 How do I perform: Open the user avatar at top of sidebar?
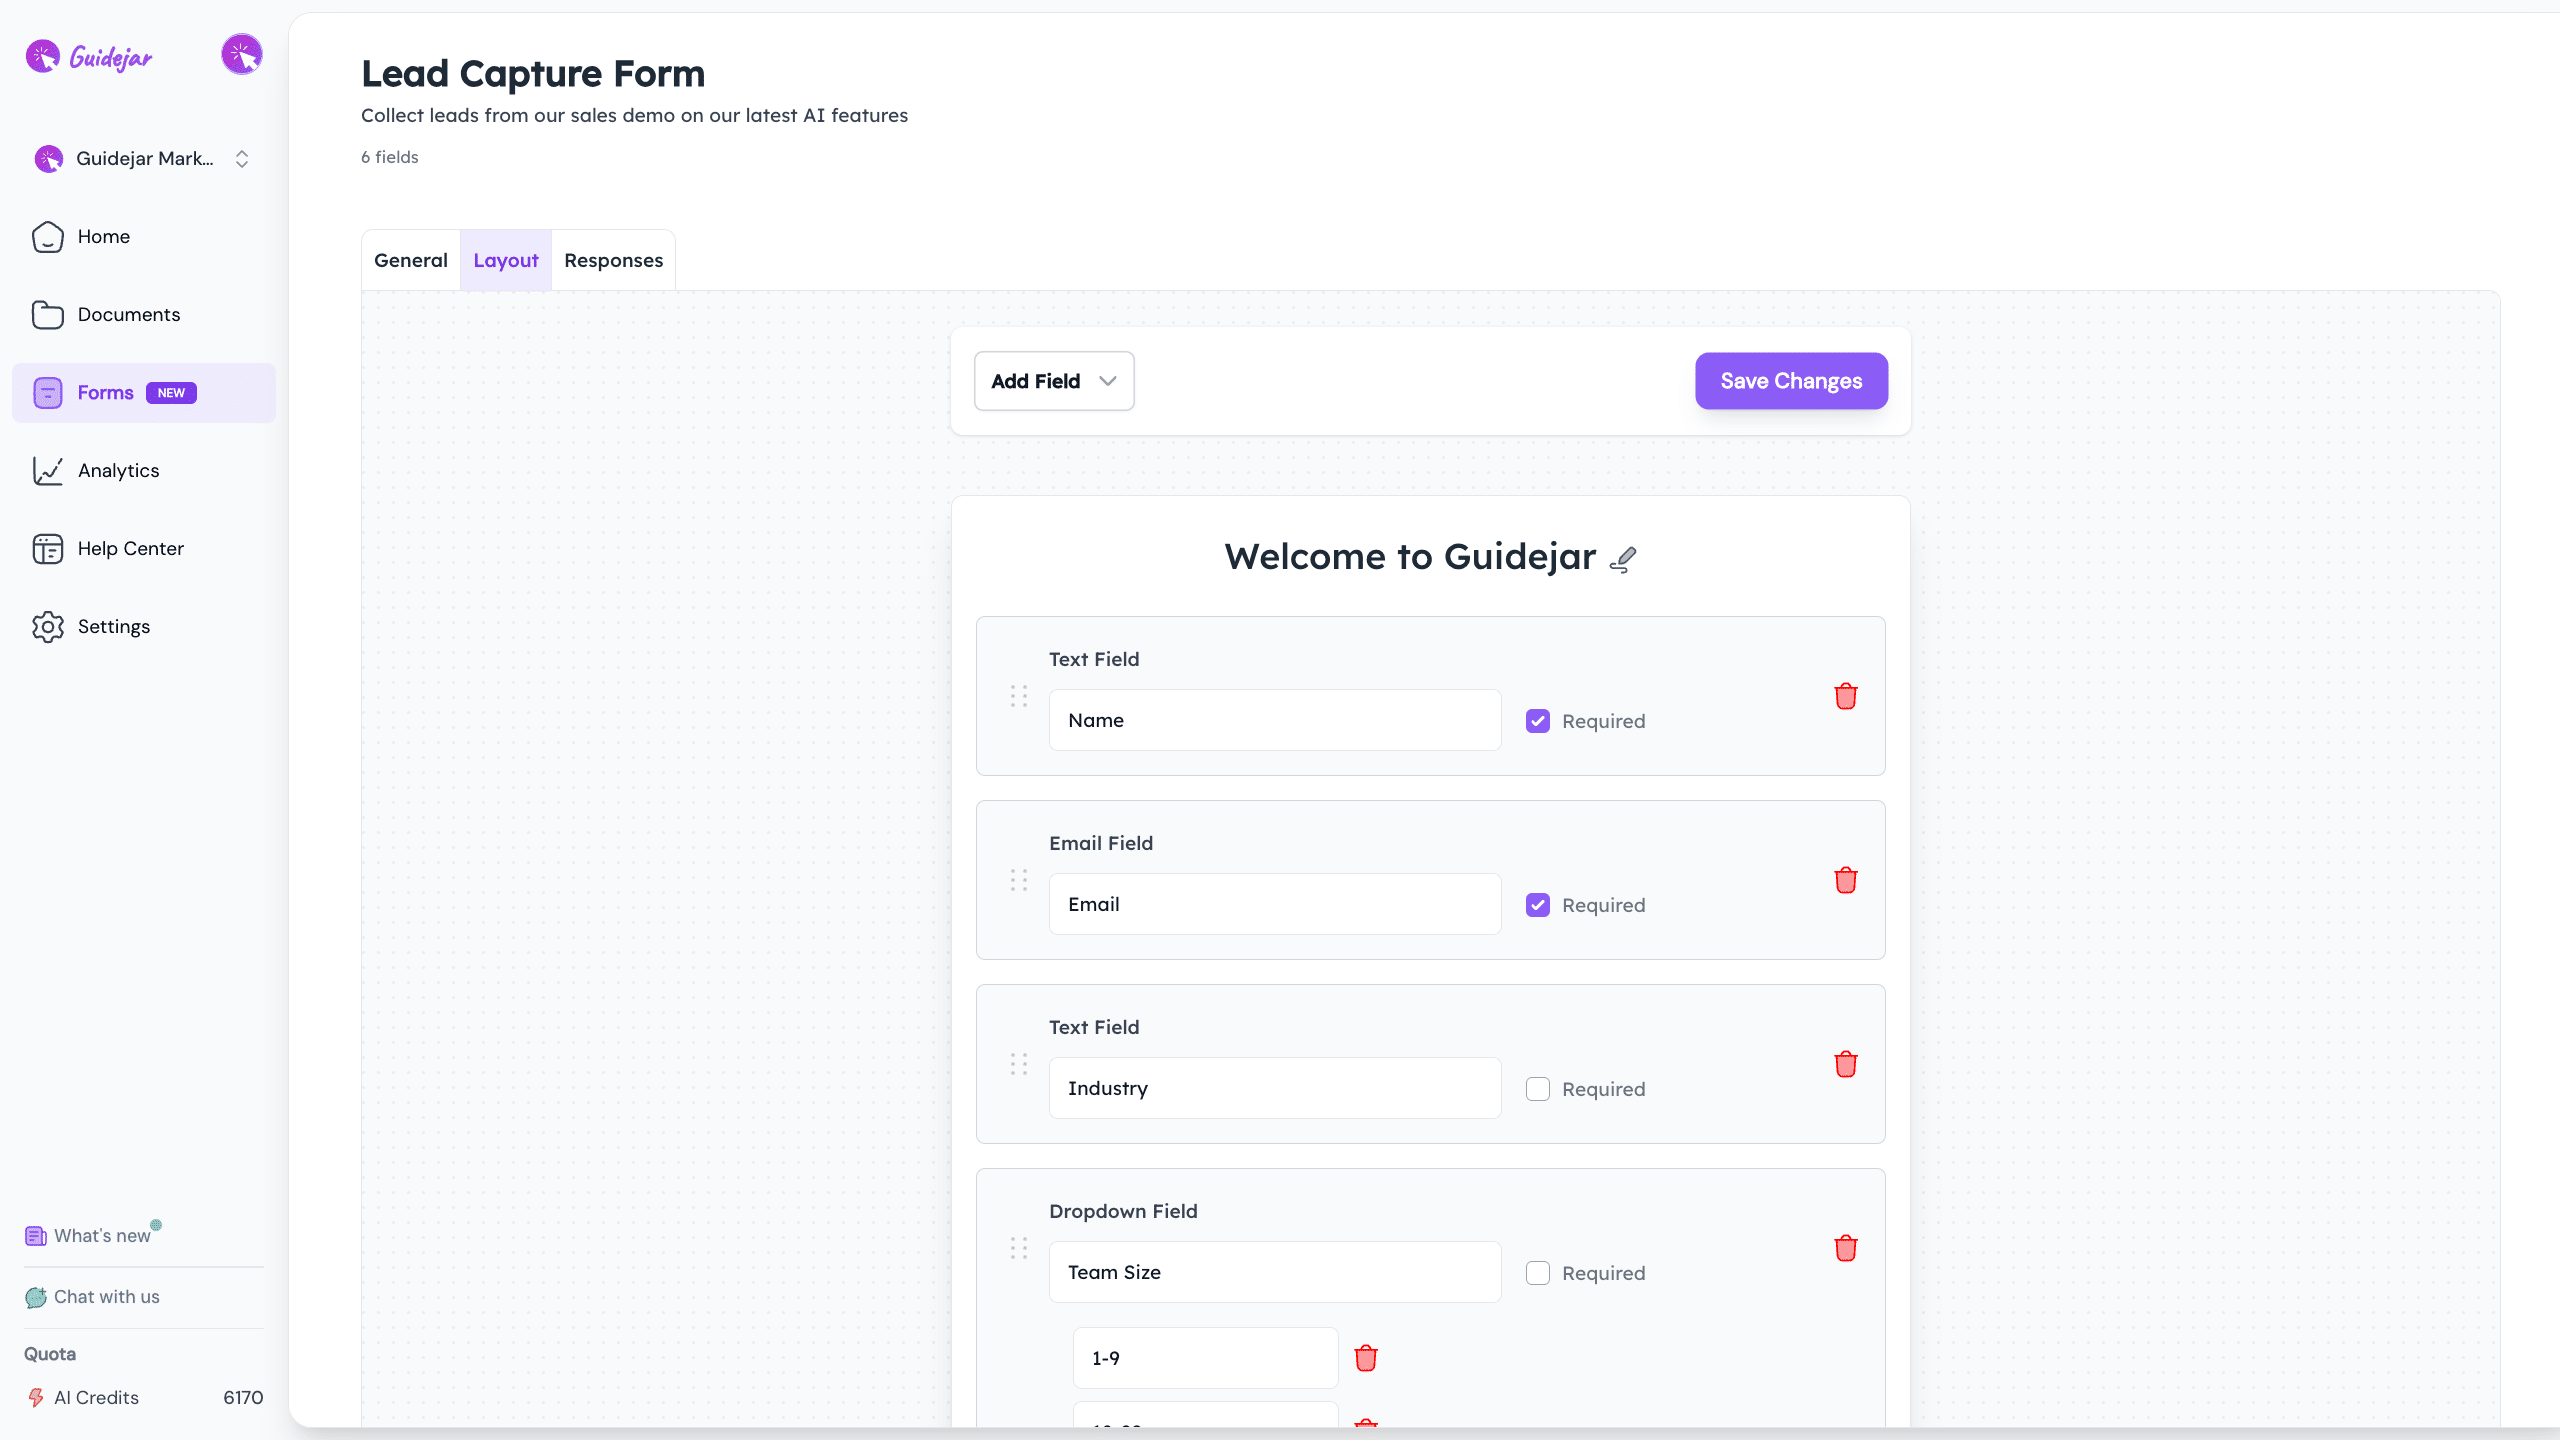[x=241, y=55]
